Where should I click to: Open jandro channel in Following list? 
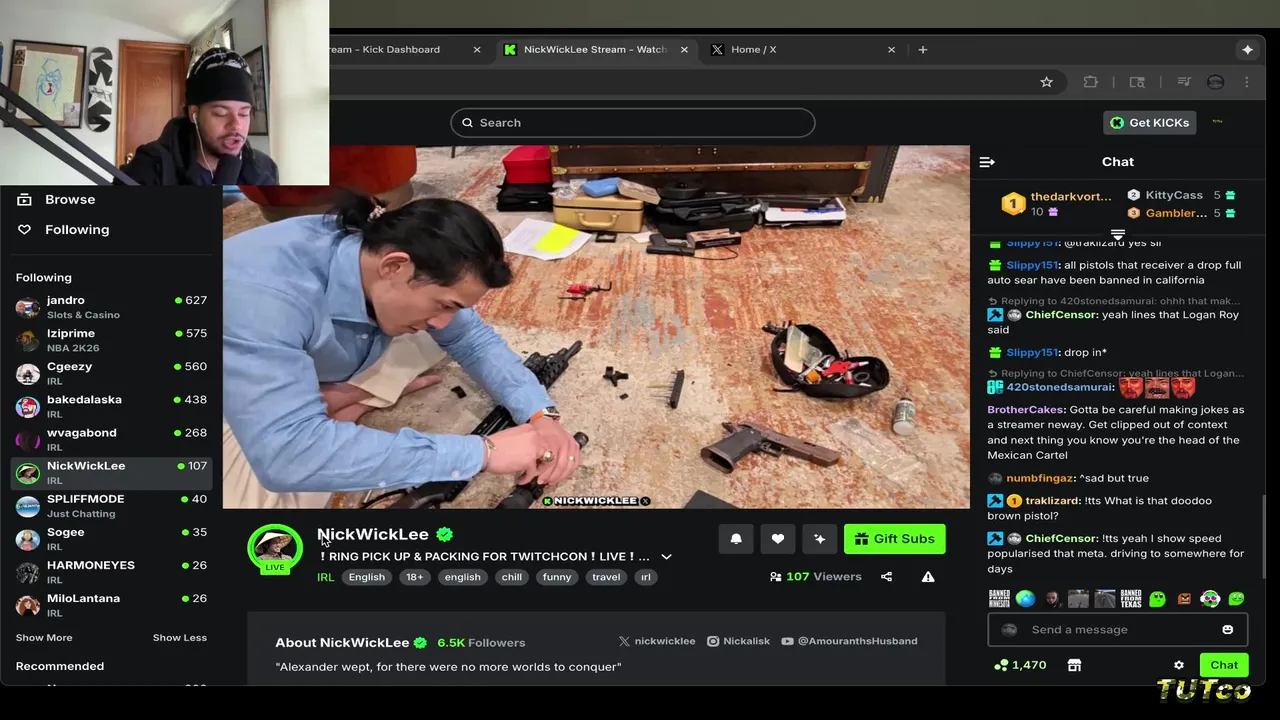pyautogui.click(x=111, y=307)
